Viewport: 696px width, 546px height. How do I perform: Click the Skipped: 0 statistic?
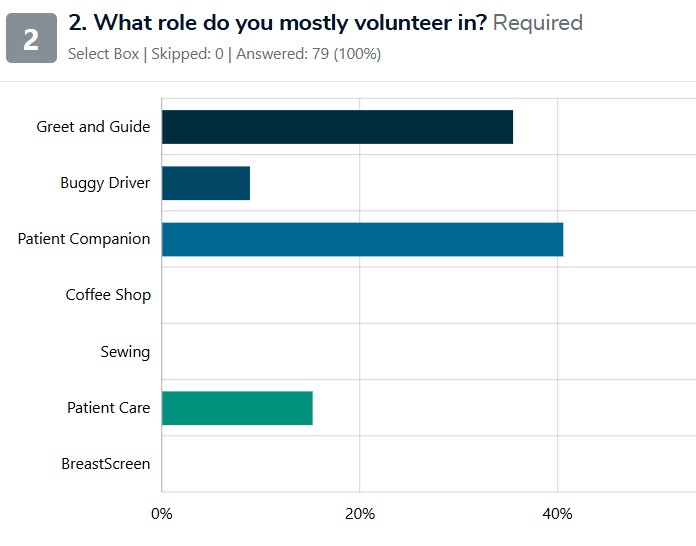(183, 54)
